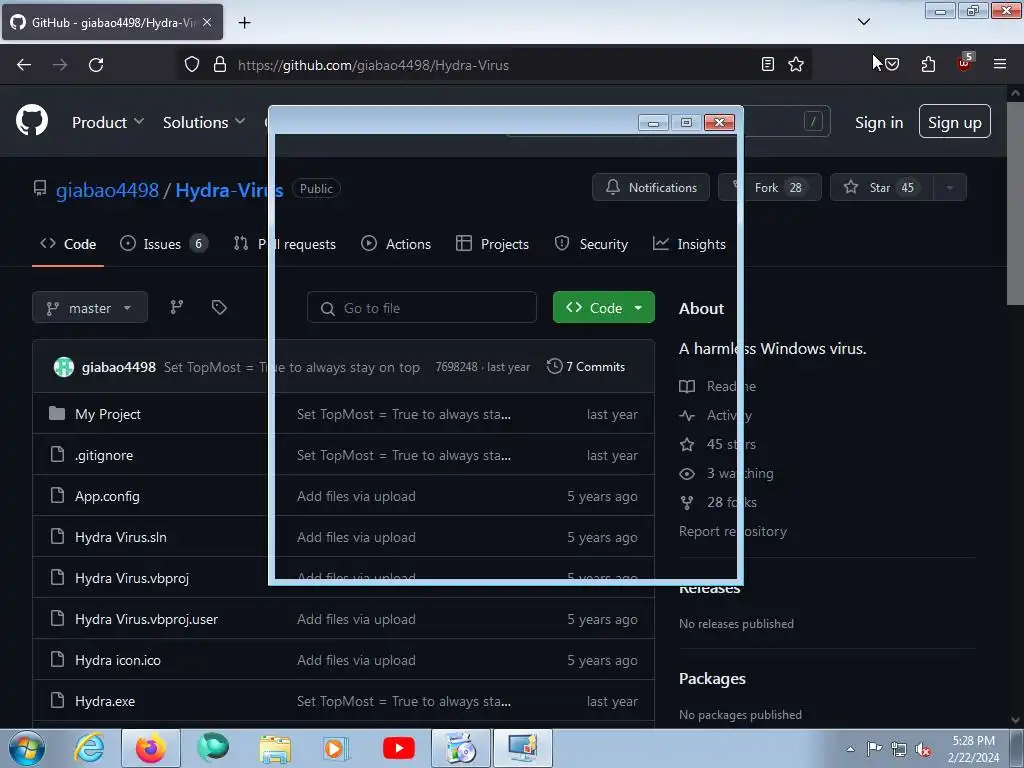The image size is (1024, 768).
Task: Click the star icon next to 45 stars
Action: [687, 445]
